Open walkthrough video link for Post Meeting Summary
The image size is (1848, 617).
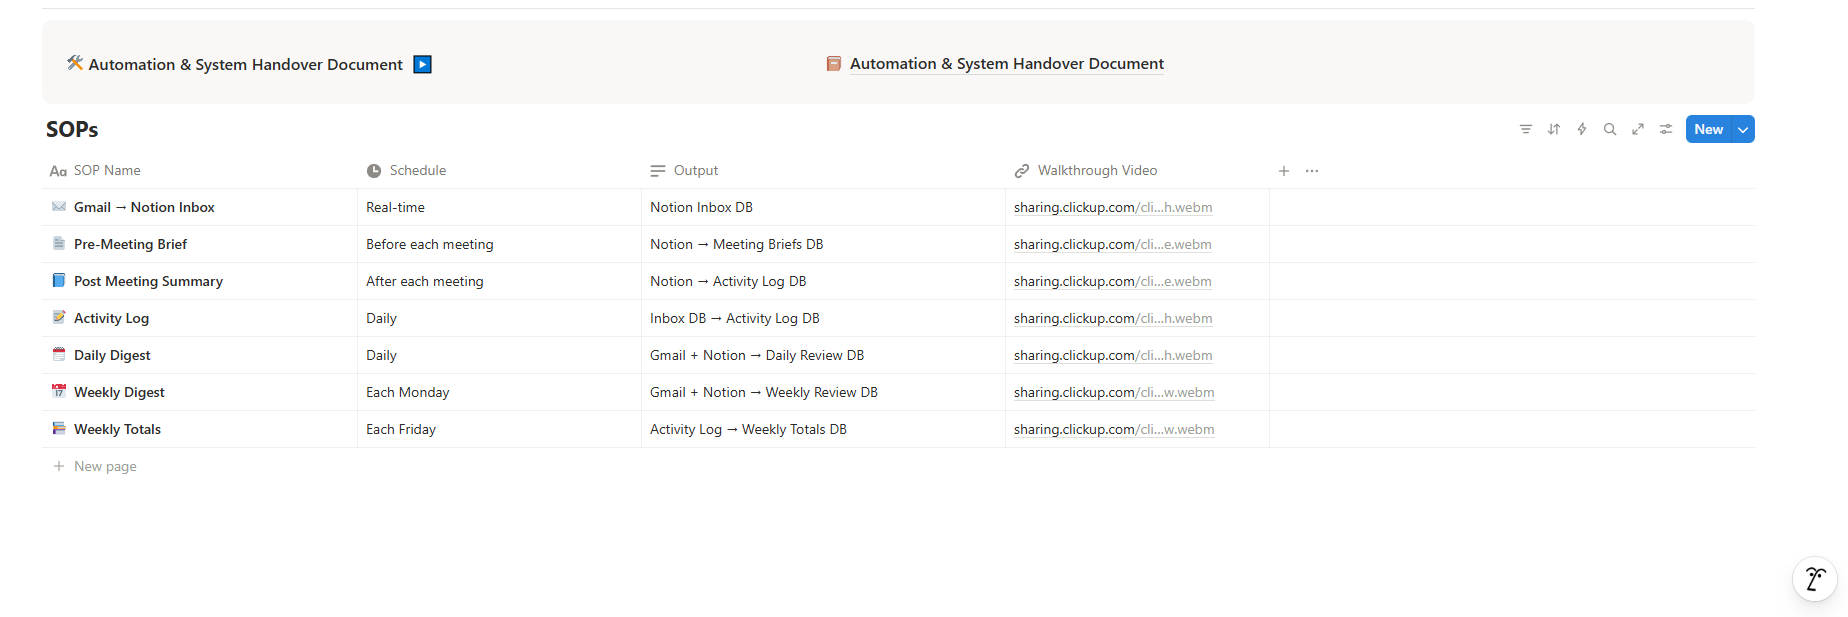tap(1113, 281)
